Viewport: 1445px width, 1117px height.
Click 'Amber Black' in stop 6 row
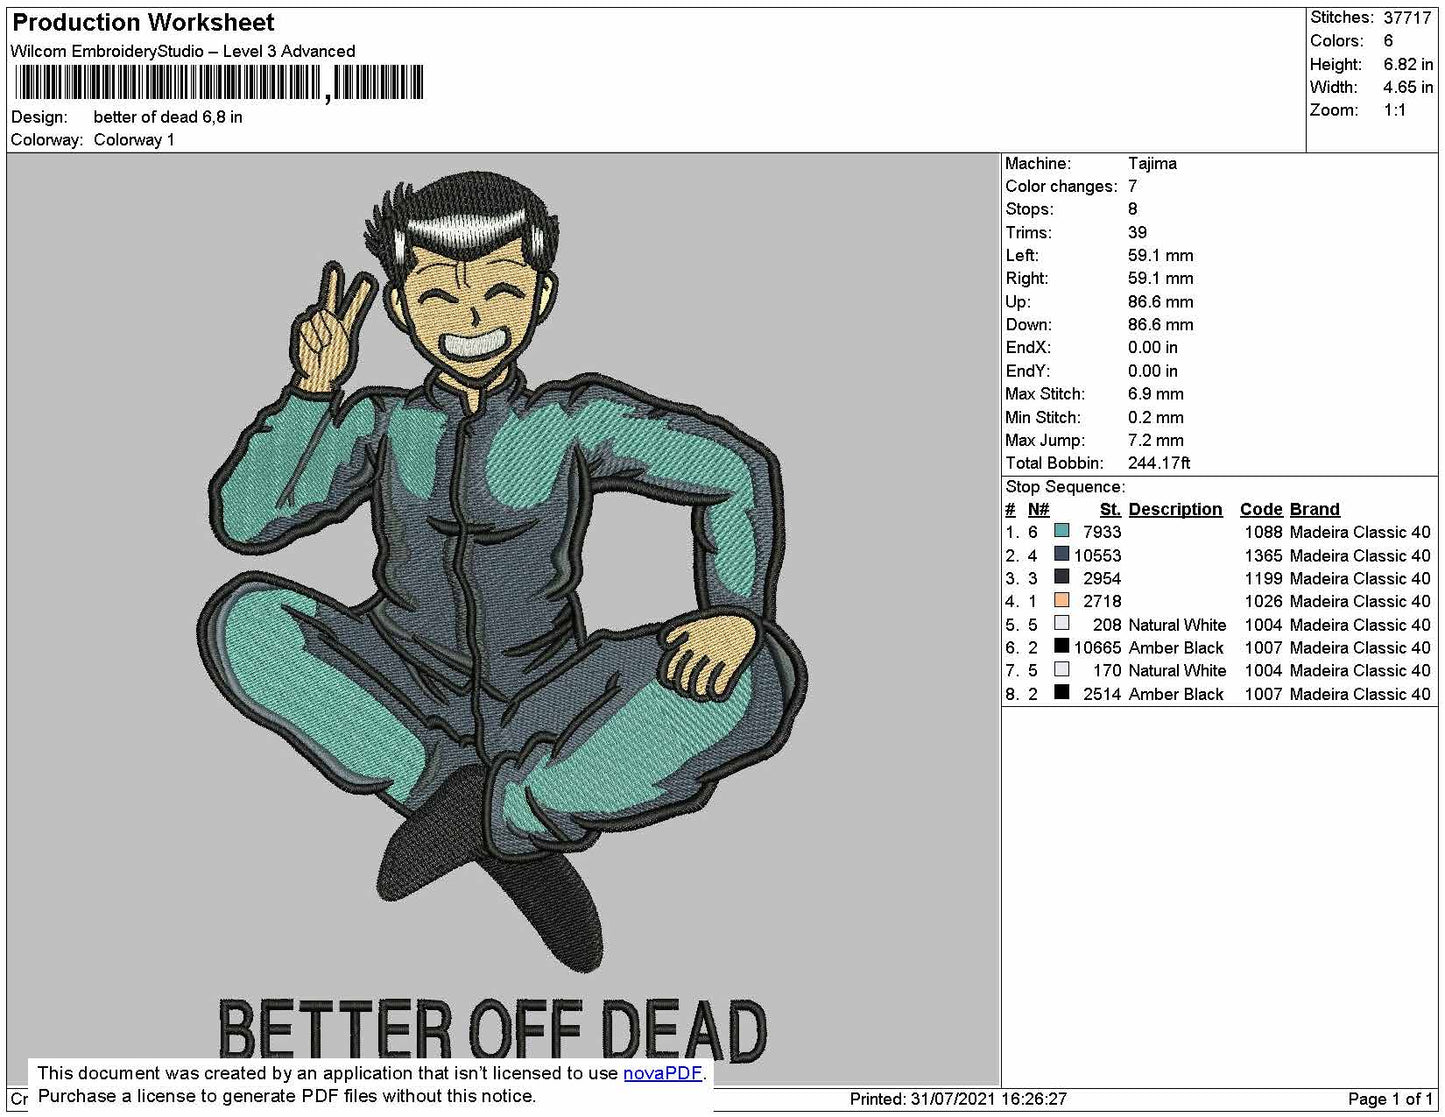pyautogui.click(x=1176, y=647)
